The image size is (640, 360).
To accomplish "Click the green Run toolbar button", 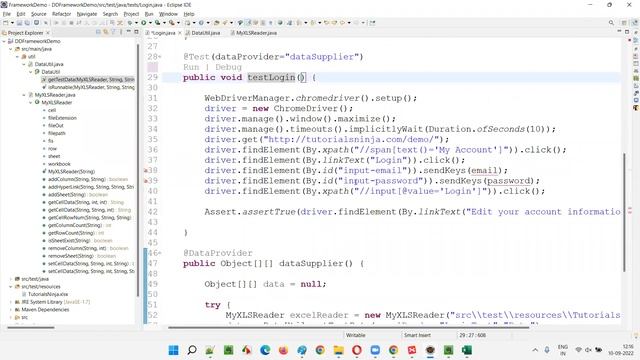I will (x=144, y=23).
